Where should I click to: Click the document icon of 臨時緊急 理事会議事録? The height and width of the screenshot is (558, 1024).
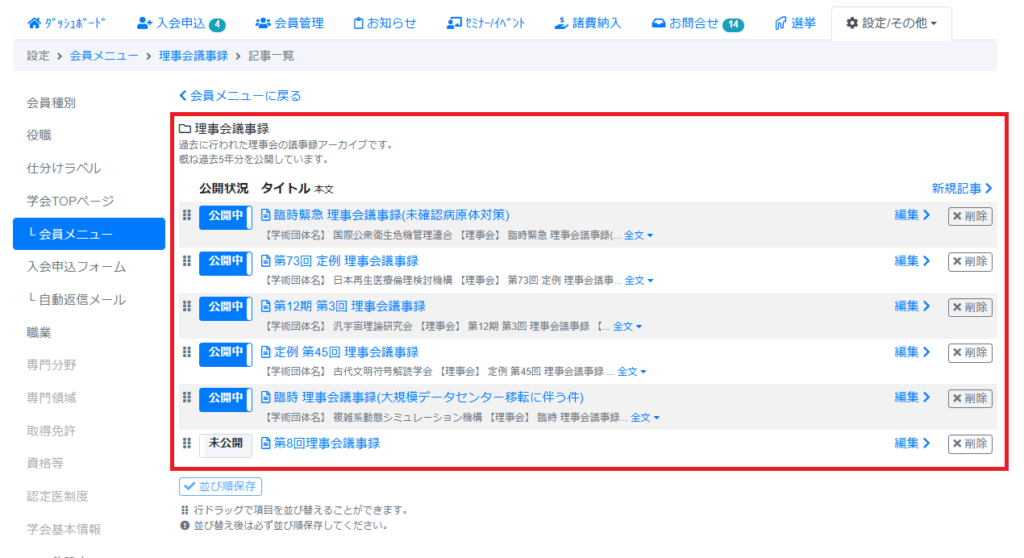tap(266, 215)
